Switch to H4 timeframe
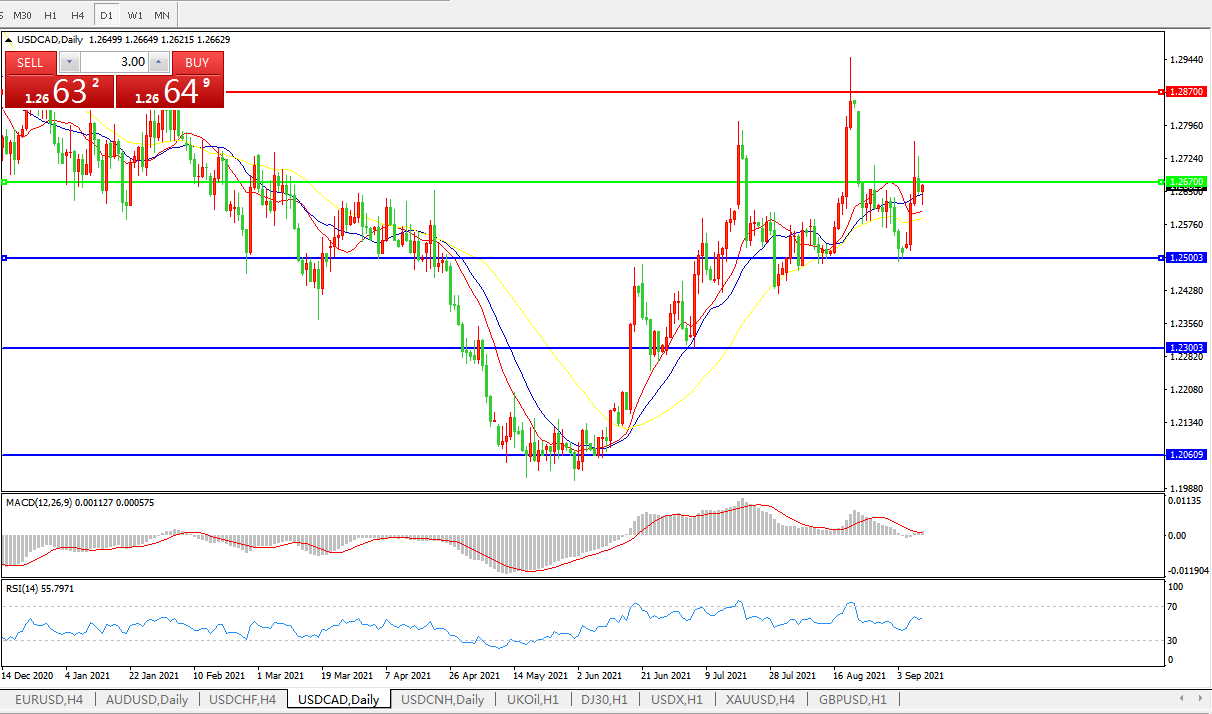 tap(78, 15)
